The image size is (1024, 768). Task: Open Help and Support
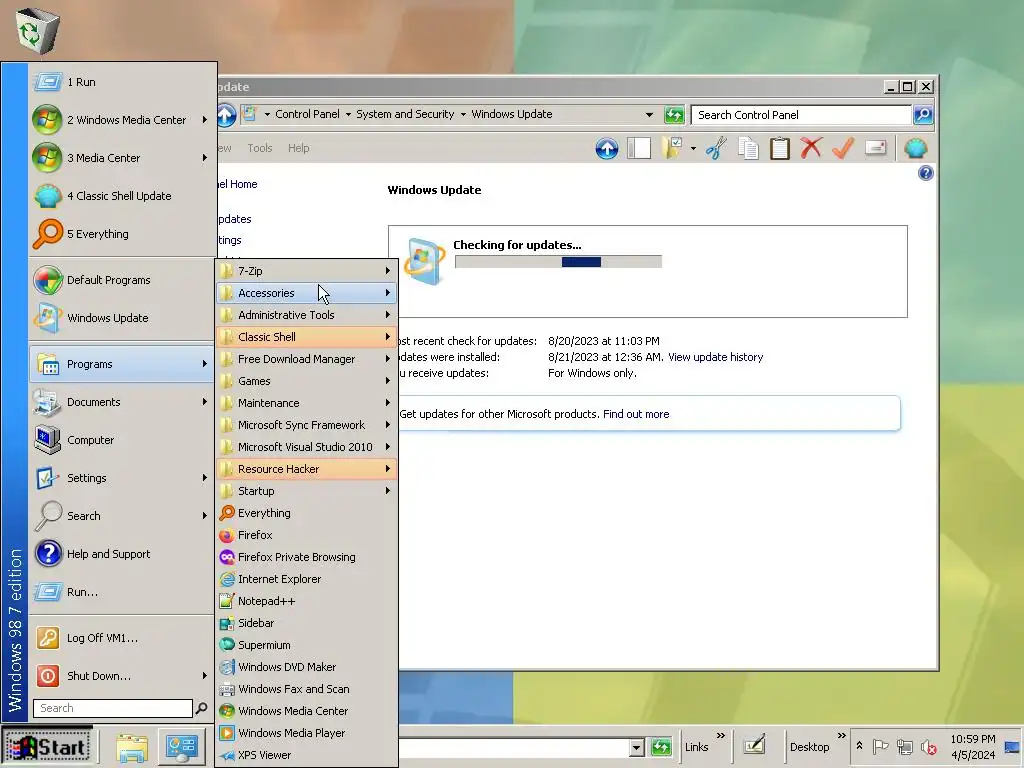coord(121,554)
